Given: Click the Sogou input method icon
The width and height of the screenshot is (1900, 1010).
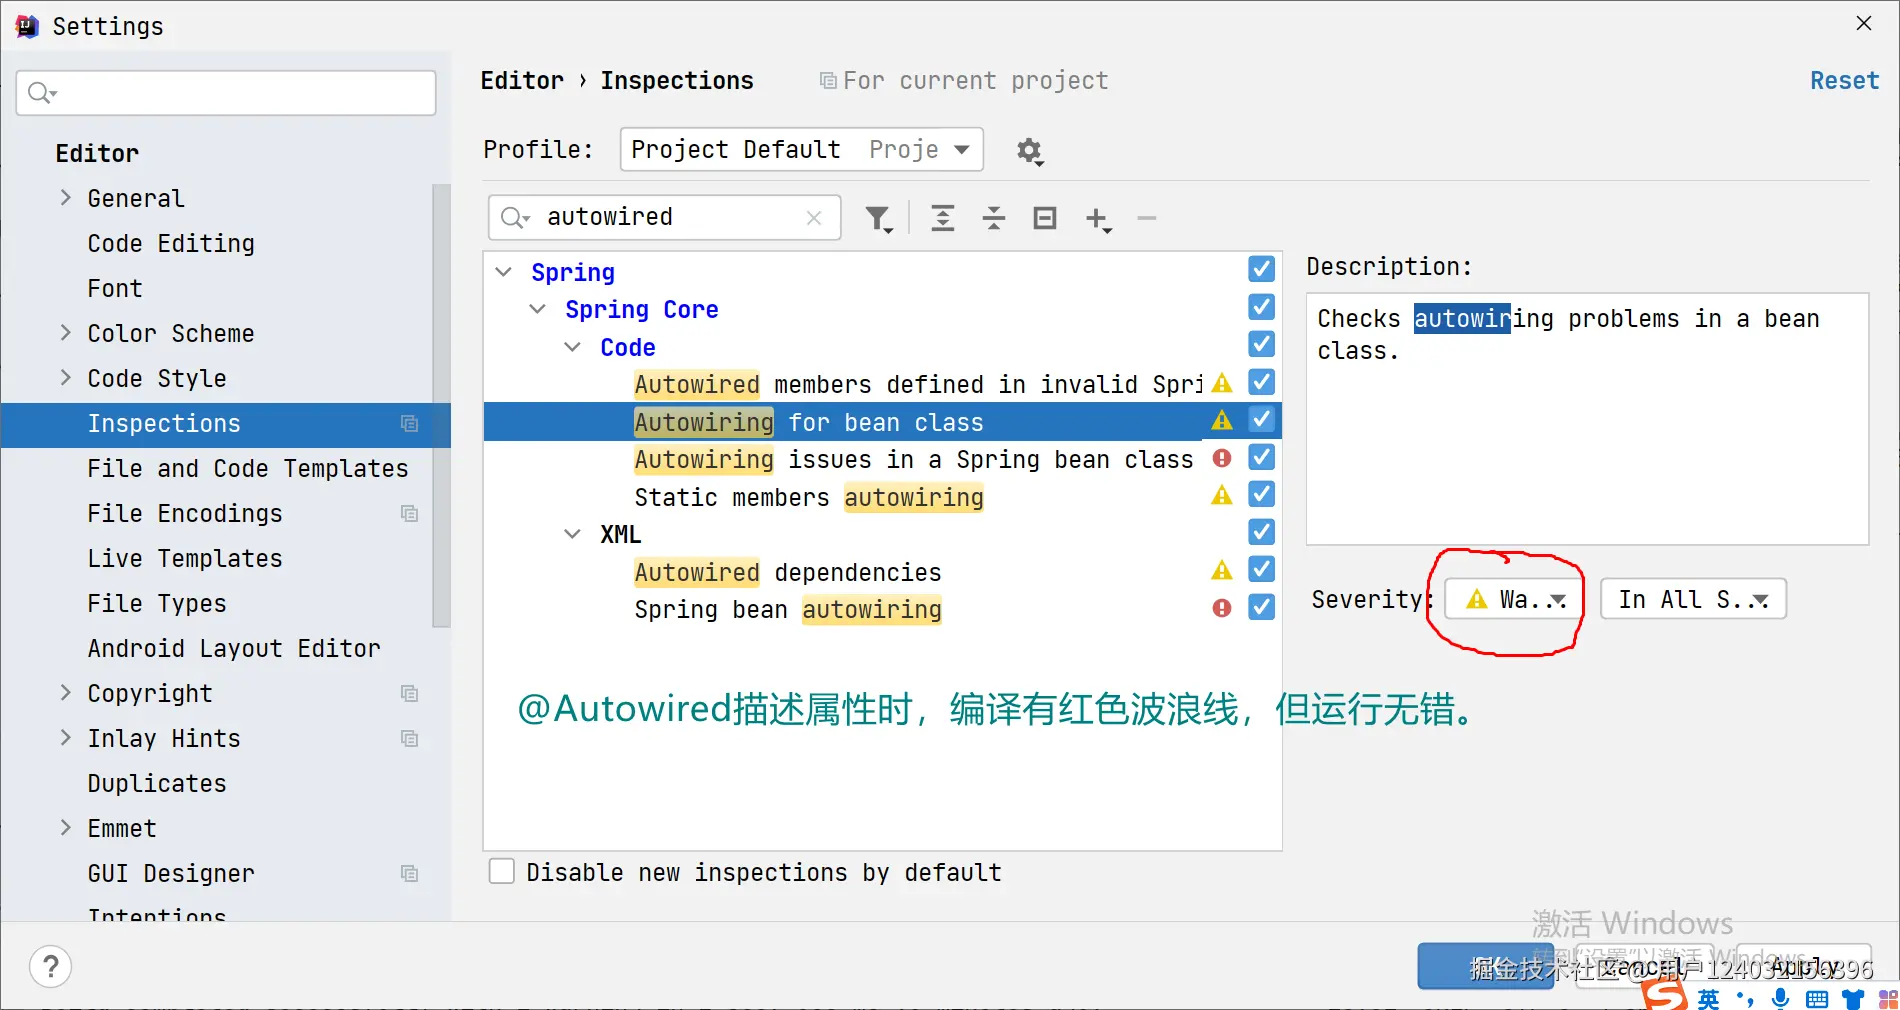Looking at the screenshot, I should [x=1664, y=995].
